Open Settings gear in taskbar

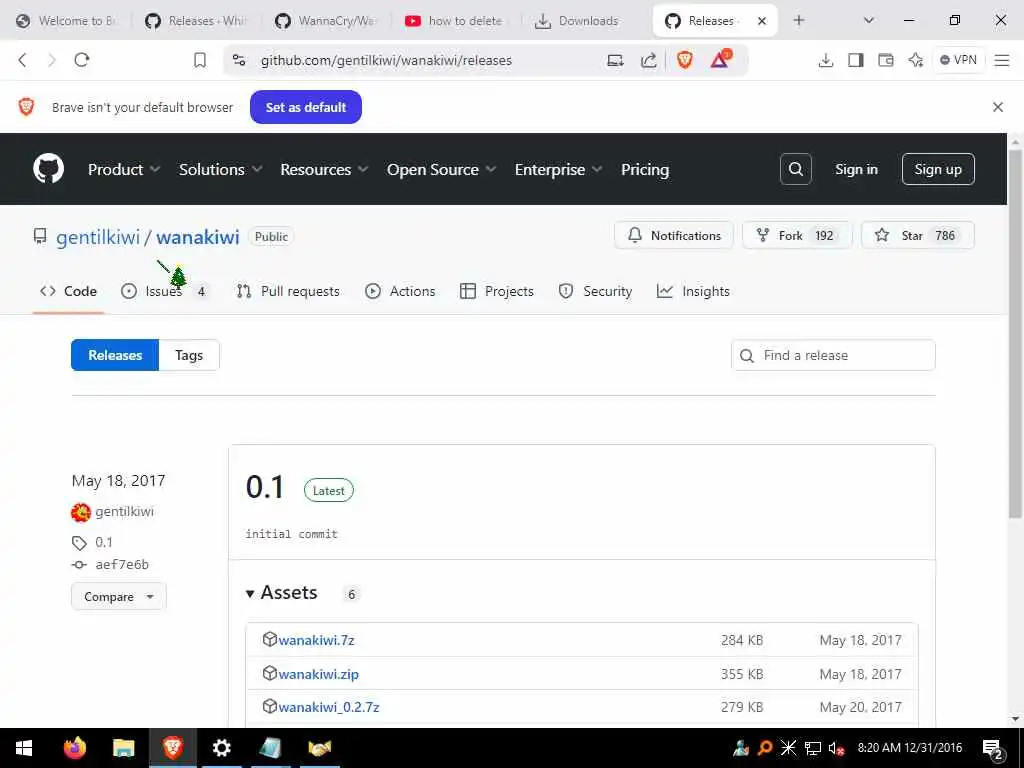pyautogui.click(x=222, y=748)
